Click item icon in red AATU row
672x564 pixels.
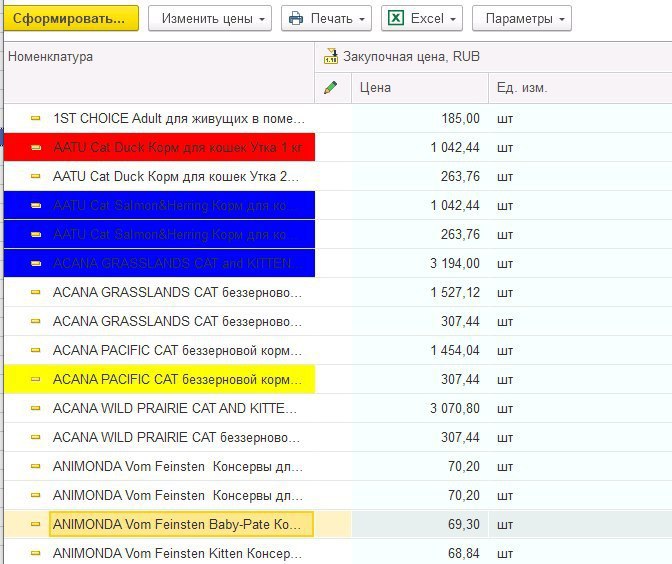click(36, 147)
